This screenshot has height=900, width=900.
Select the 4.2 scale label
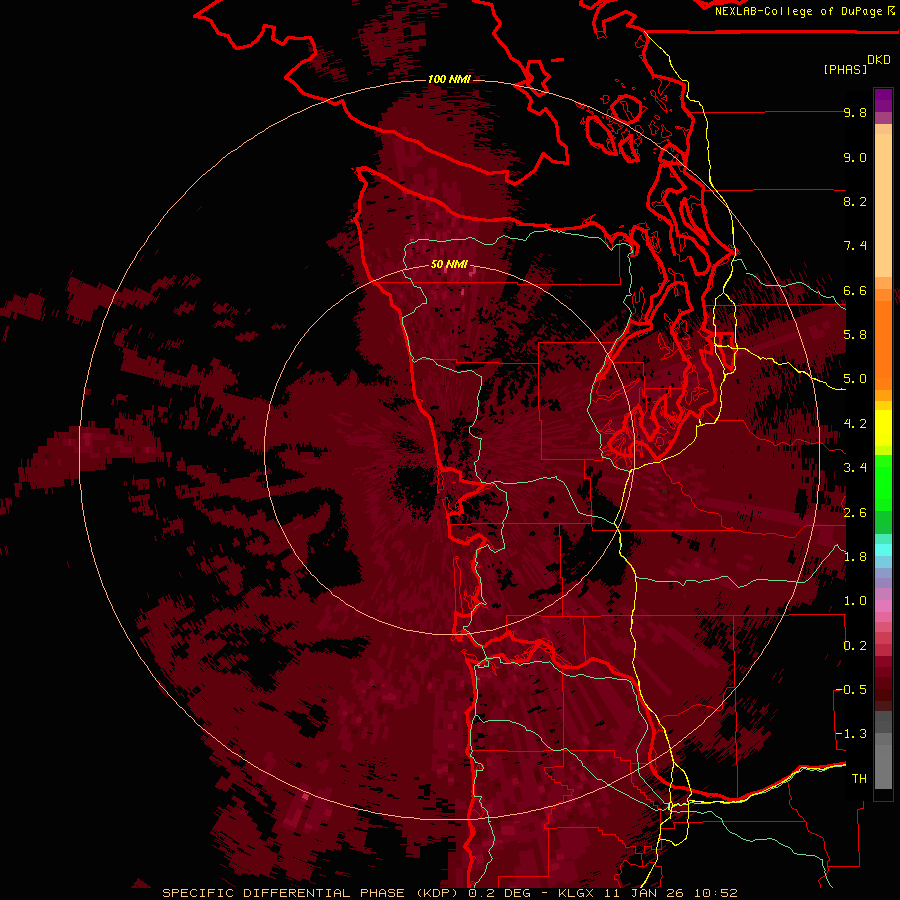coord(855,424)
